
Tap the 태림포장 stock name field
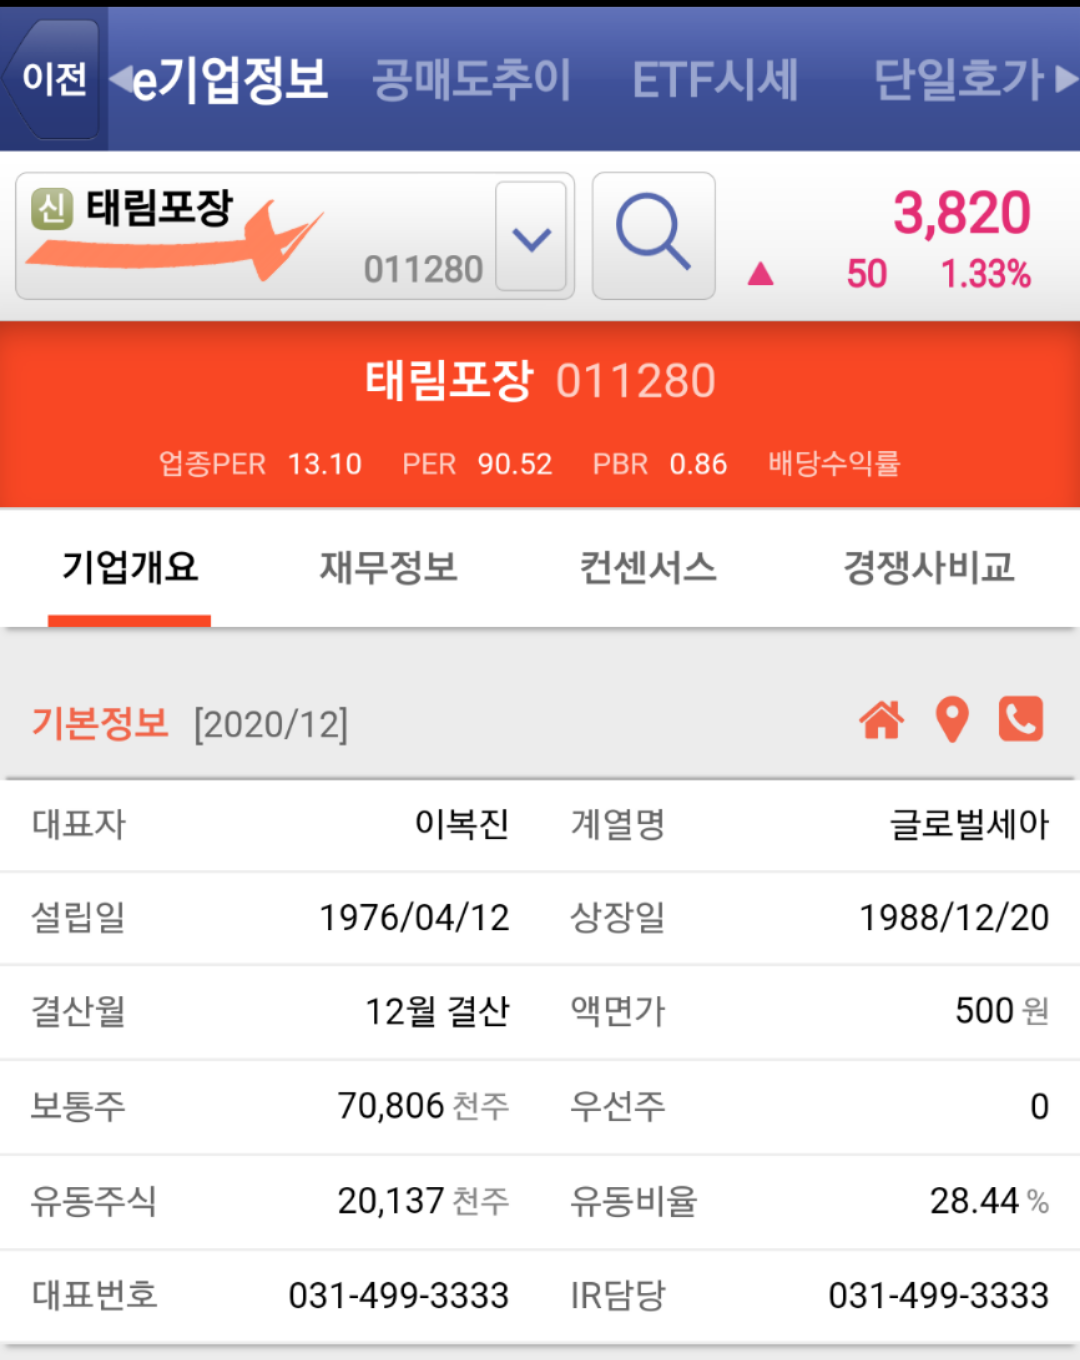click(x=255, y=236)
